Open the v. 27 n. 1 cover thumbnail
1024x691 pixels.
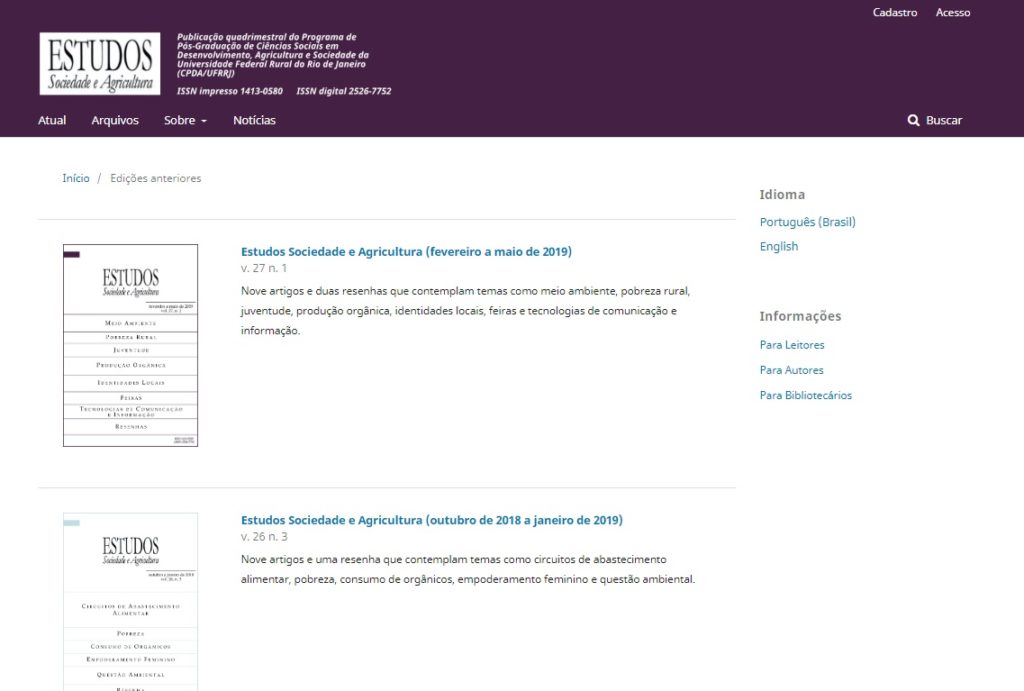pyautogui.click(x=130, y=345)
